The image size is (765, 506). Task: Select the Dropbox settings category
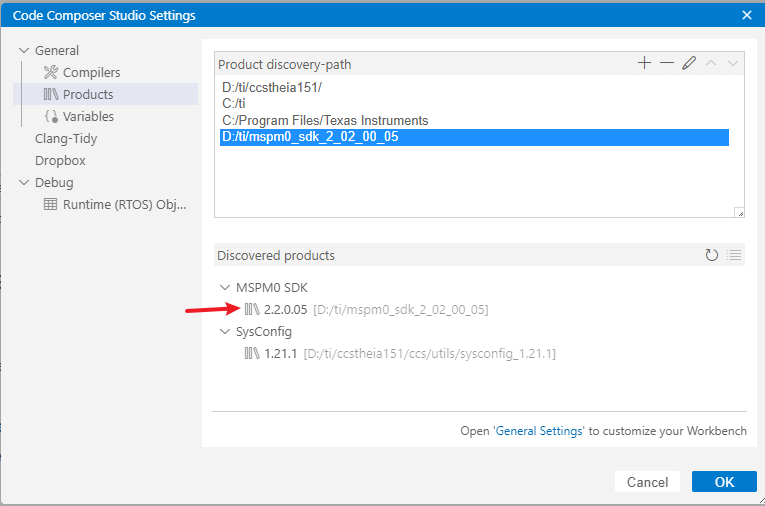(60, 161)
